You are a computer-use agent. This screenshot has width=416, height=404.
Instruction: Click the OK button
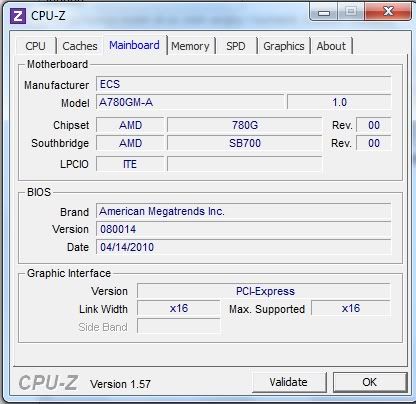[x=370, y=382]
